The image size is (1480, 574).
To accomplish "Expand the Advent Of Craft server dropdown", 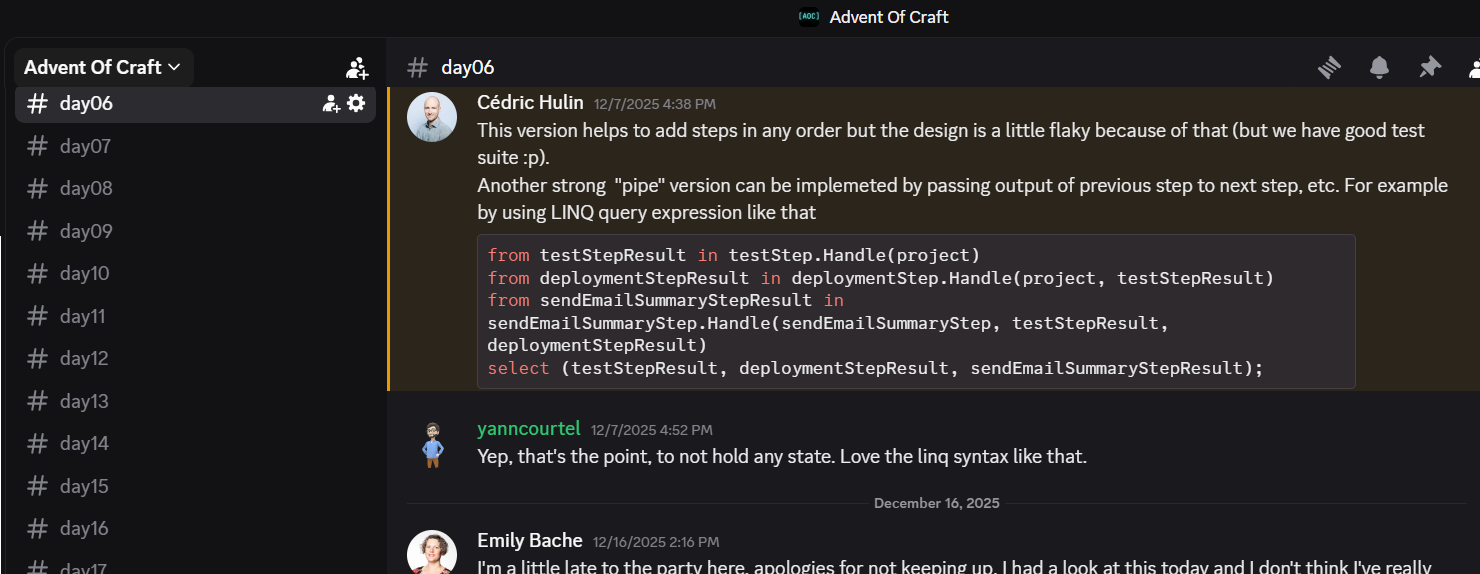I will pyautogui.click(x=103, y=67).
